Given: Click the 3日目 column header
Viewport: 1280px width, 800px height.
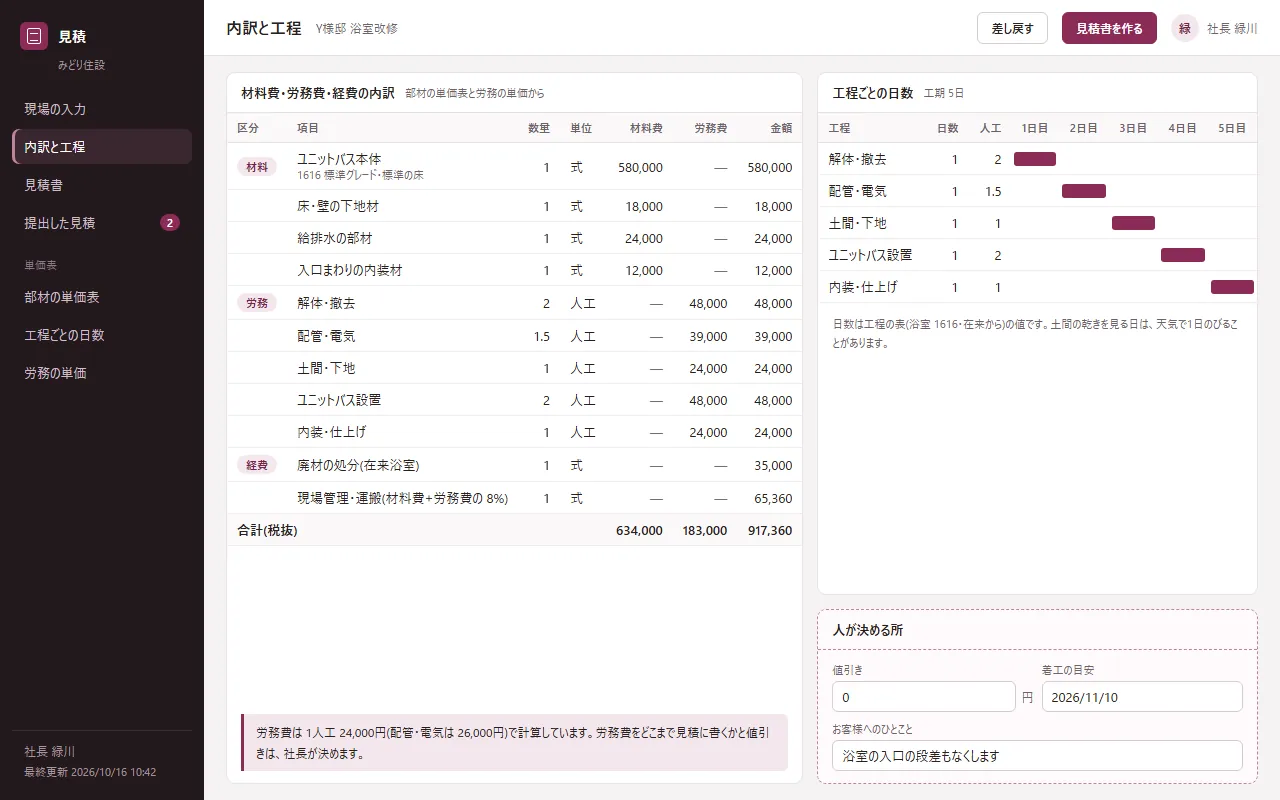Looking at the screenshot, I should point(1133,128).
